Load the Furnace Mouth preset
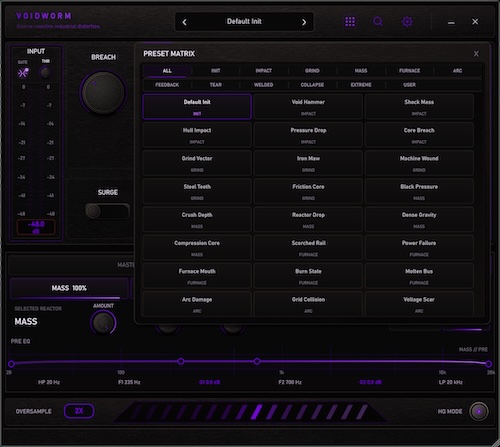The image size is (500, 447). [197, 276]
